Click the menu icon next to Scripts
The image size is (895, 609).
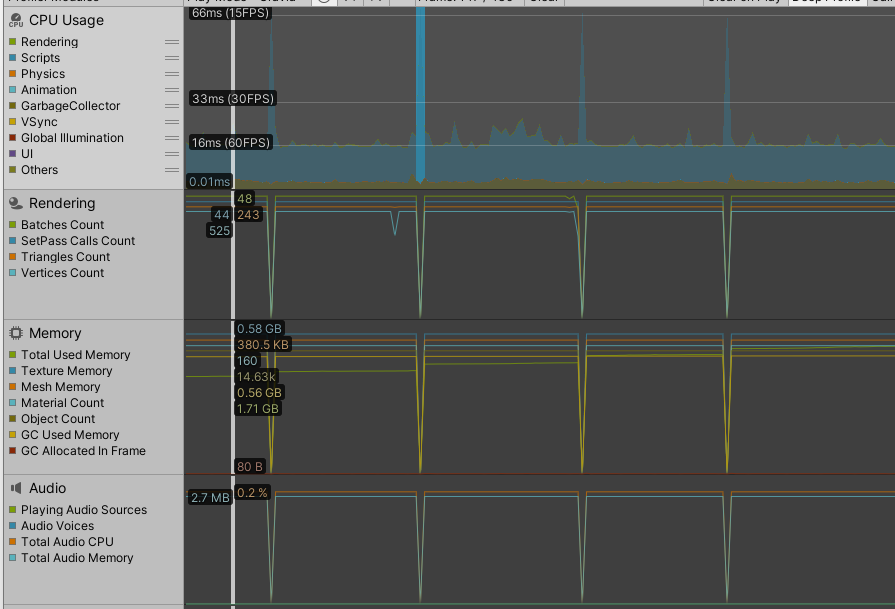click(x=172, y=57)
